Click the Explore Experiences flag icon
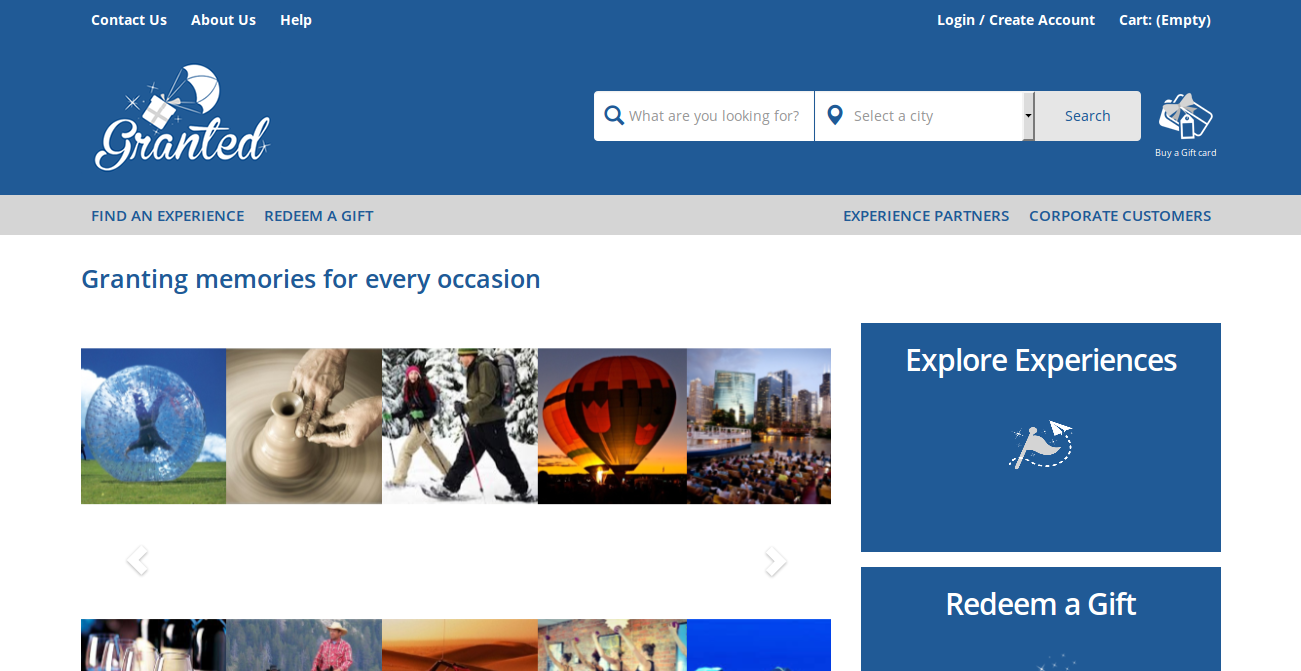 click(1040, 445)
